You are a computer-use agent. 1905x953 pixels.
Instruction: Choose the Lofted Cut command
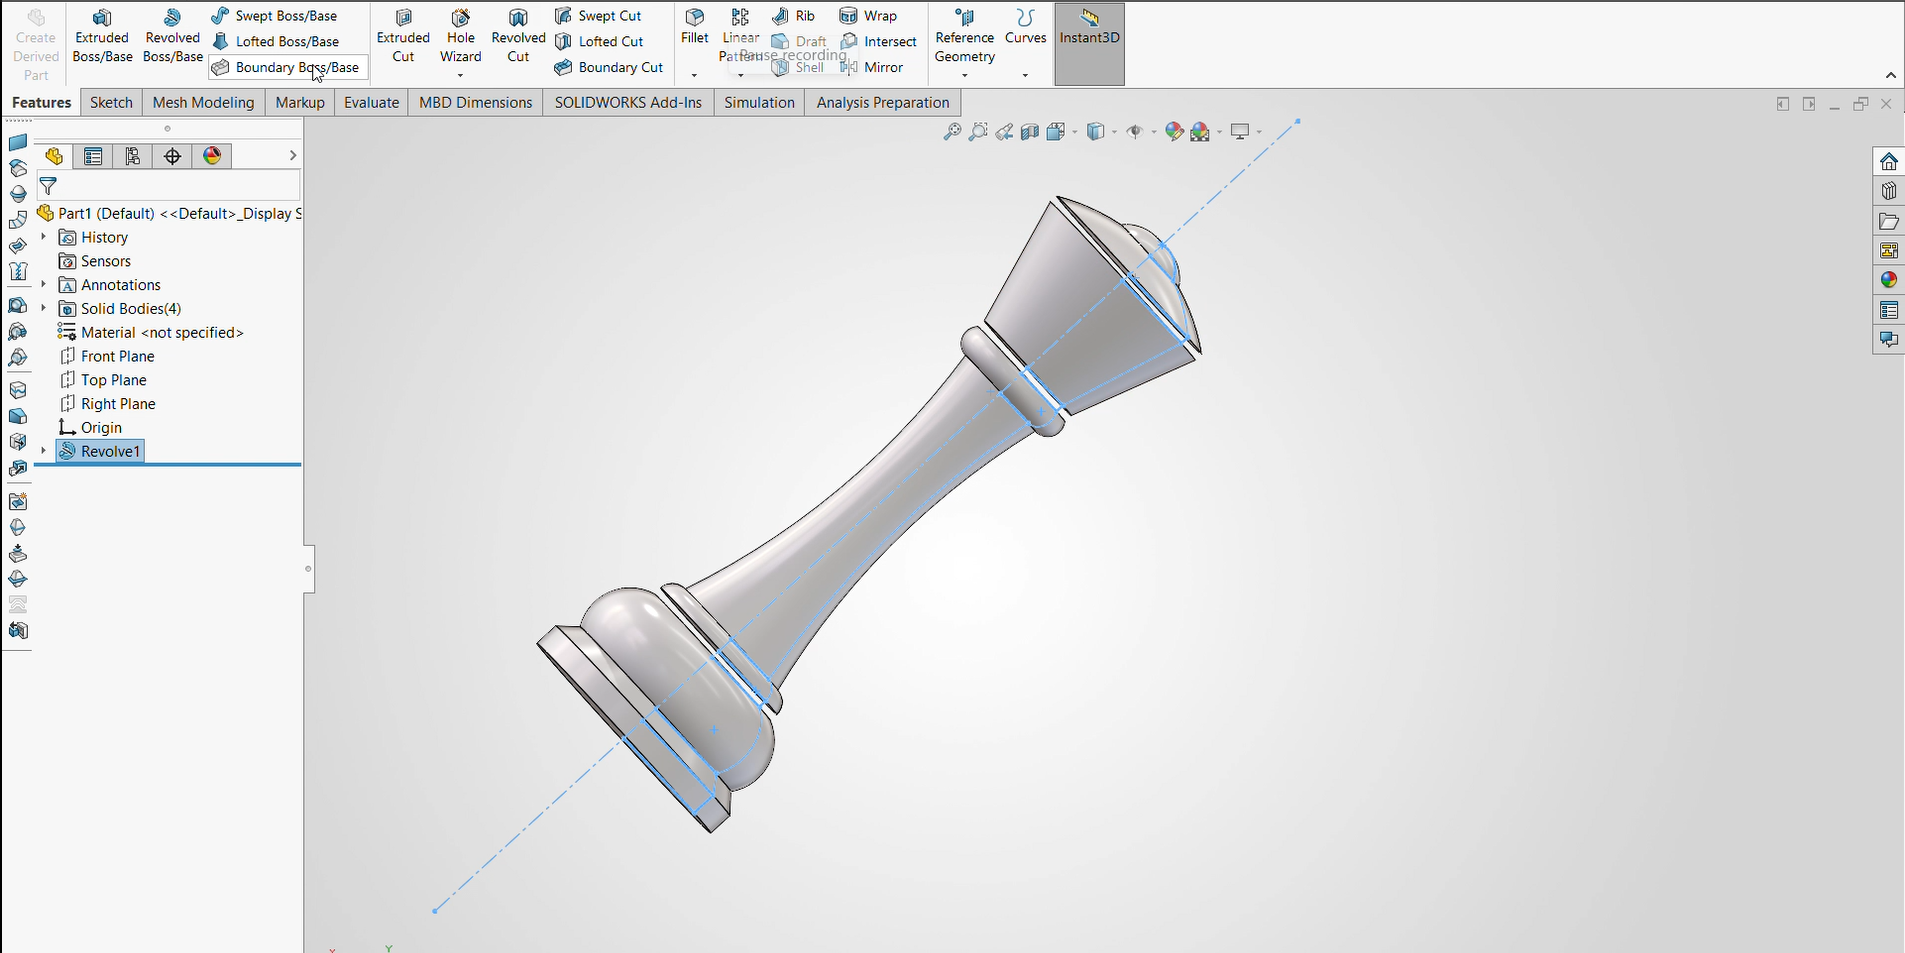tap(599, 41)
